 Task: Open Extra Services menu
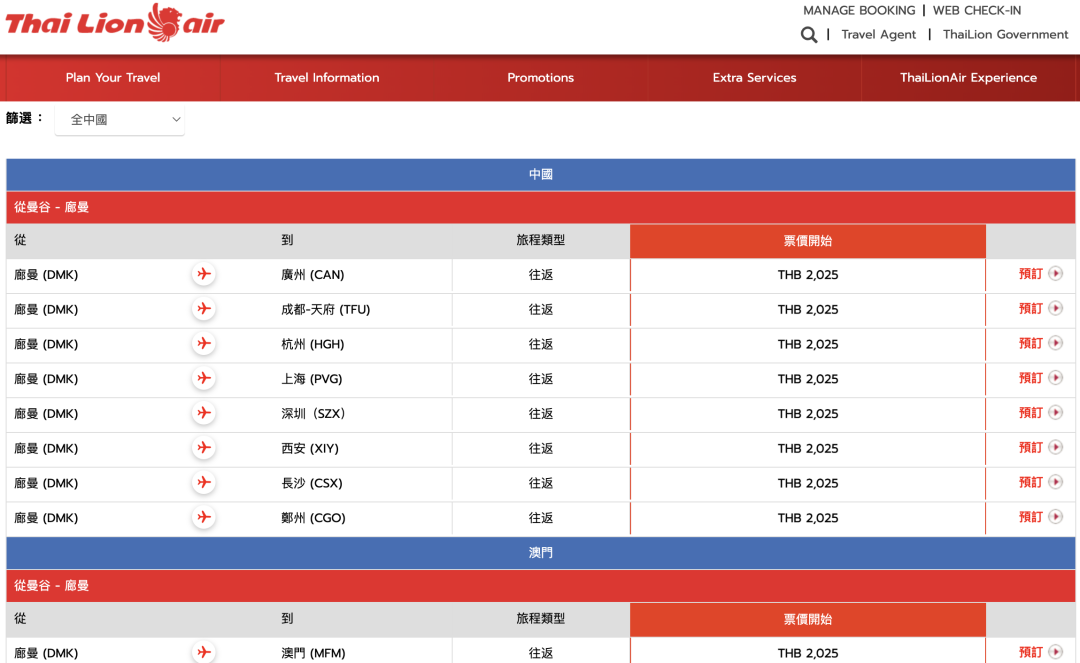click(754, 78)
